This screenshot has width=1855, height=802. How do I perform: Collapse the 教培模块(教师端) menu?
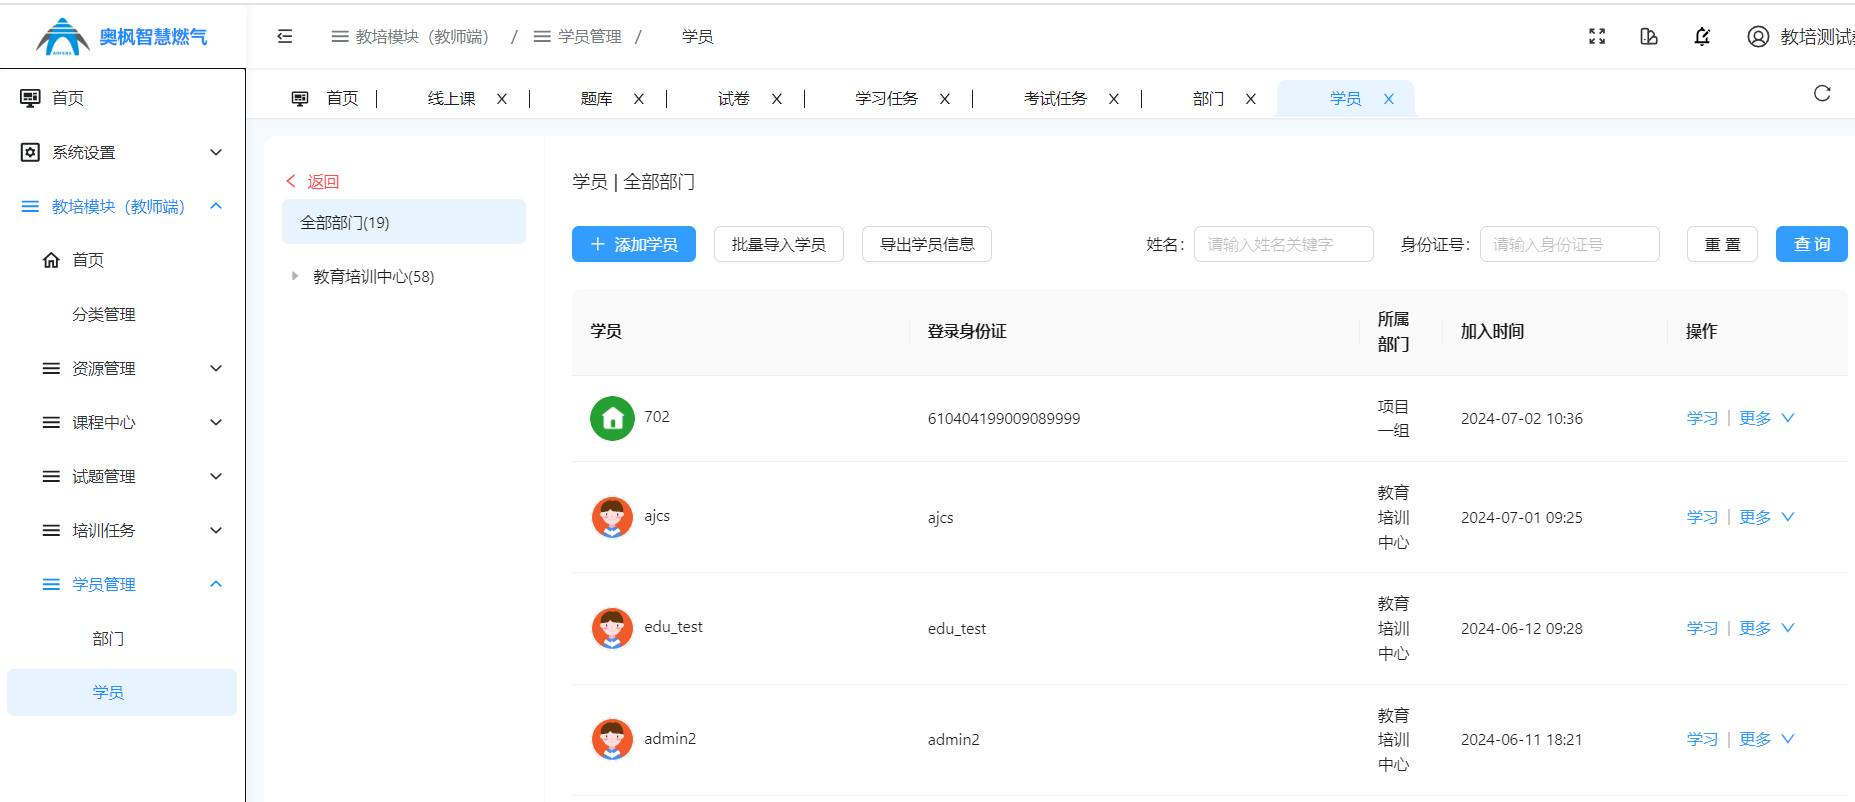coord(216,206)
